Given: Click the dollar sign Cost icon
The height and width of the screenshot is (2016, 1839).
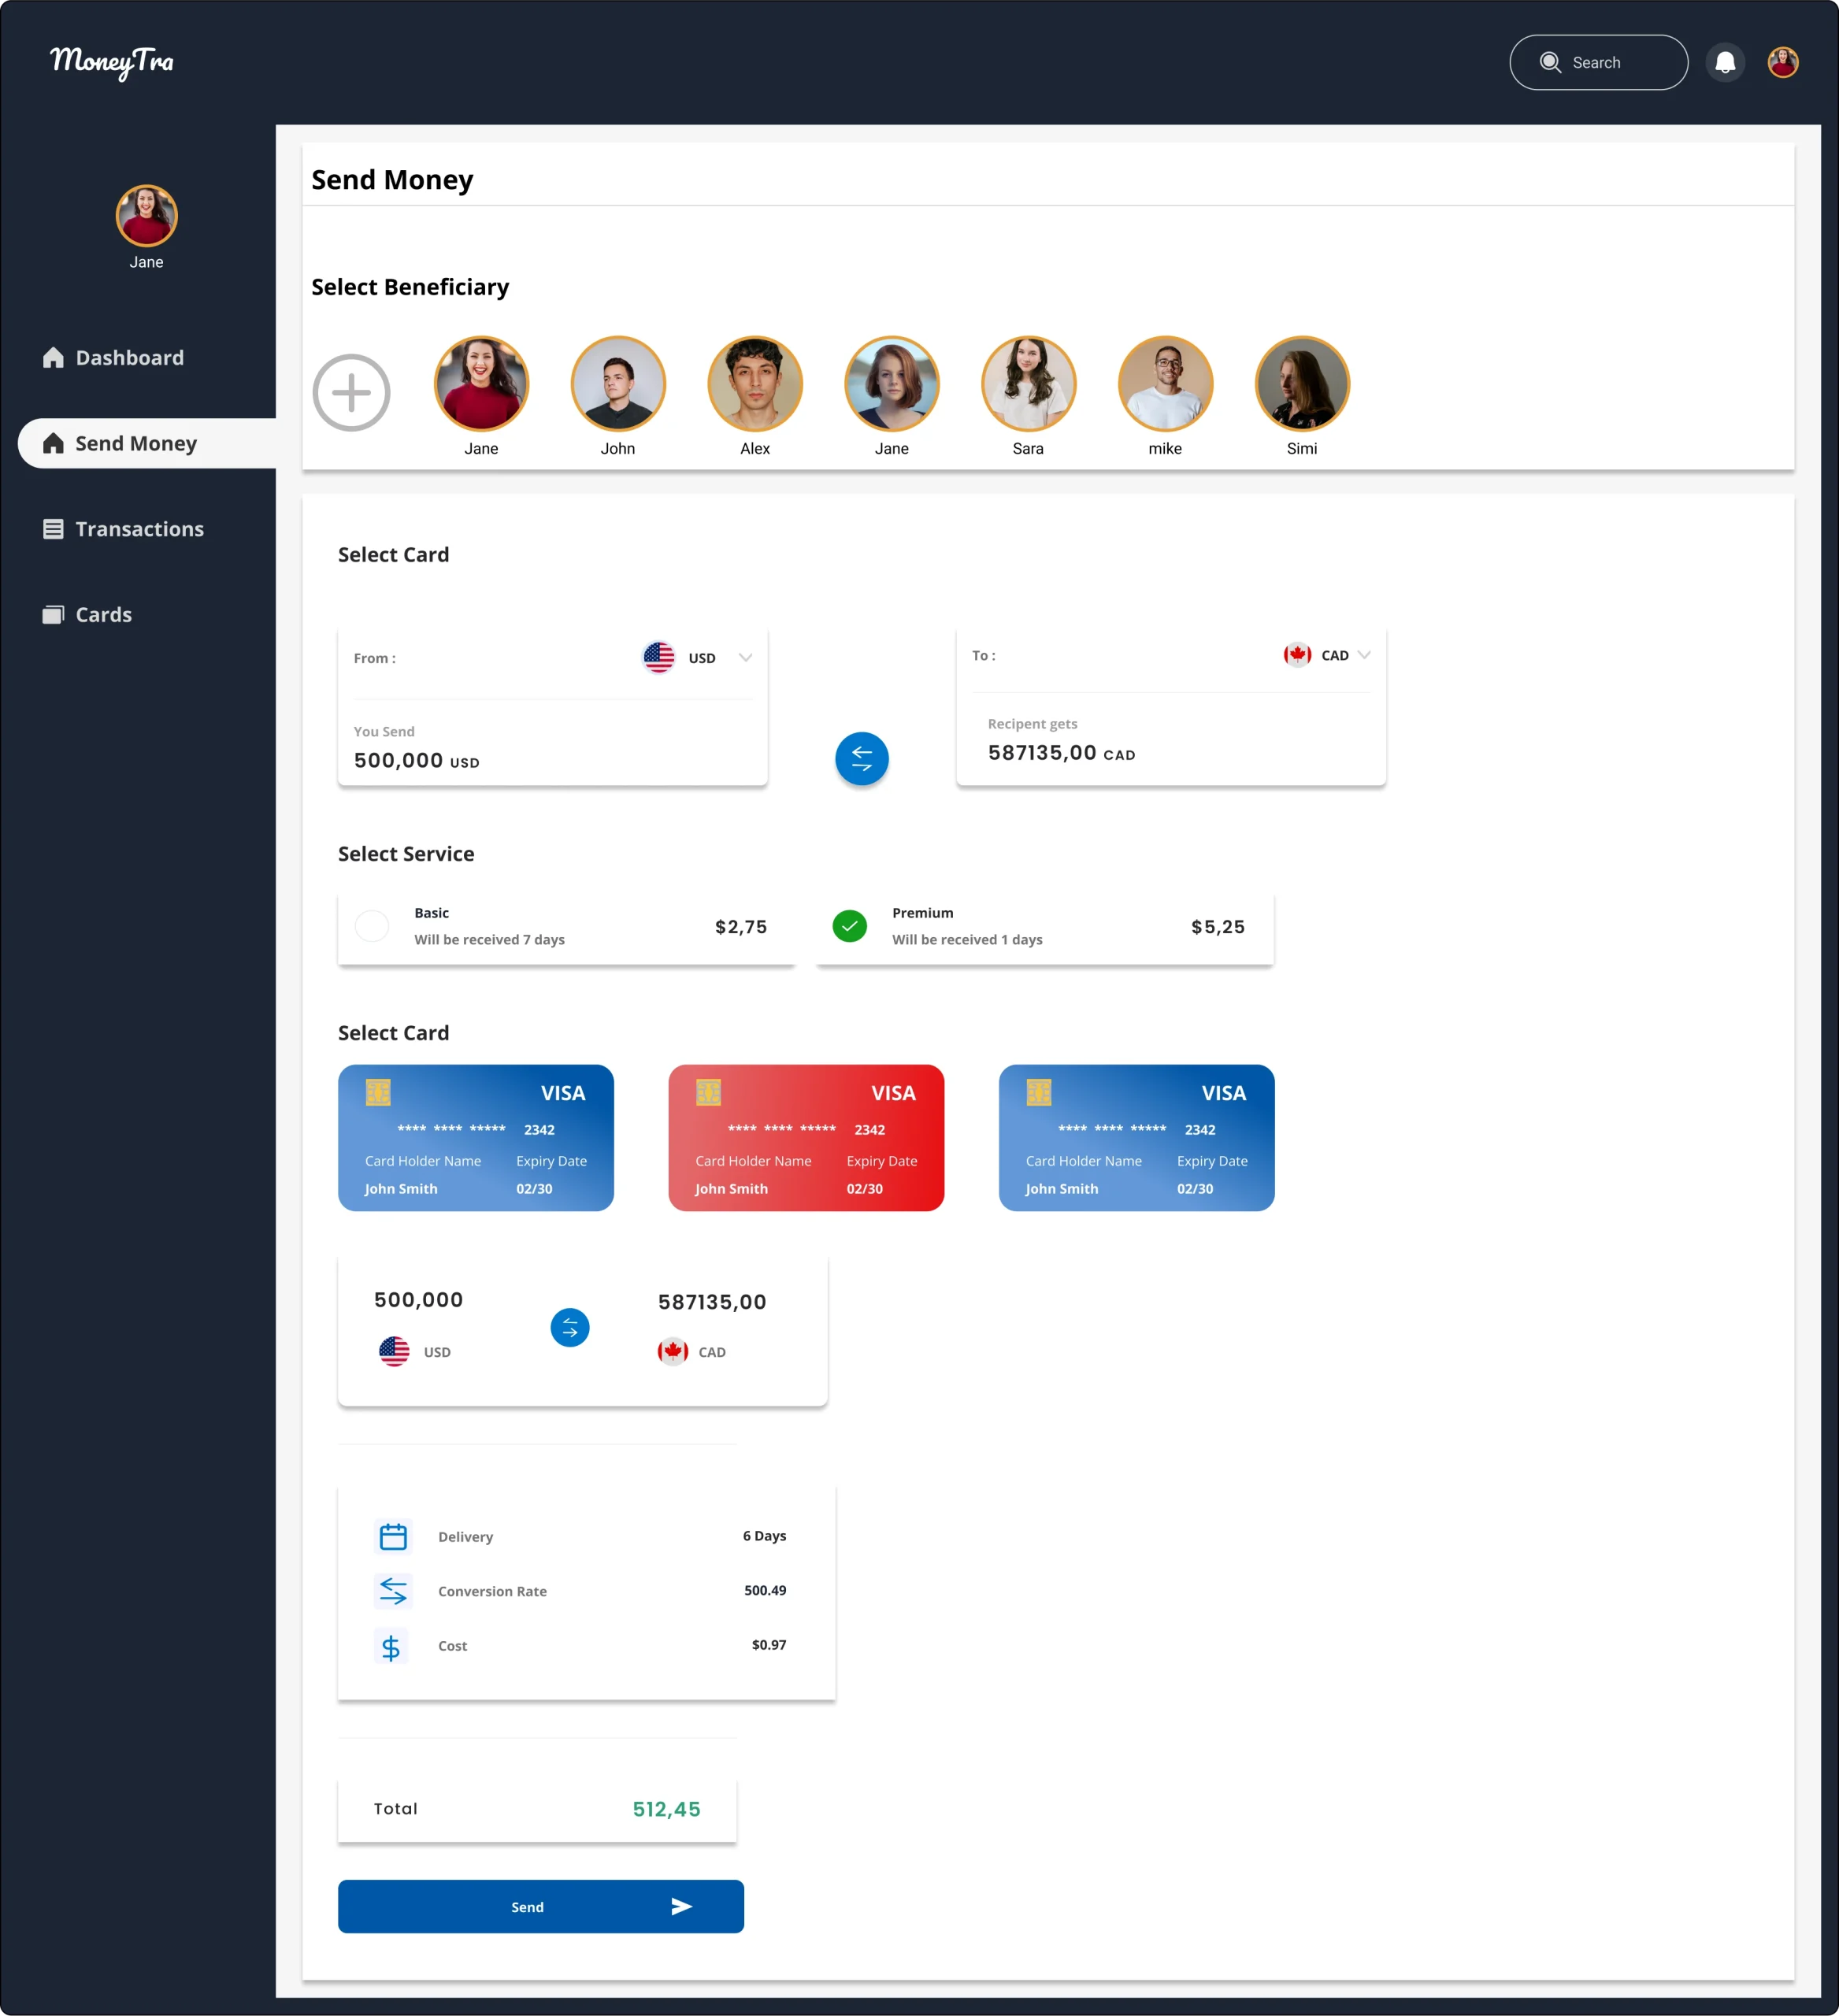Looking at the screenshot, I should click(391, 1646).
